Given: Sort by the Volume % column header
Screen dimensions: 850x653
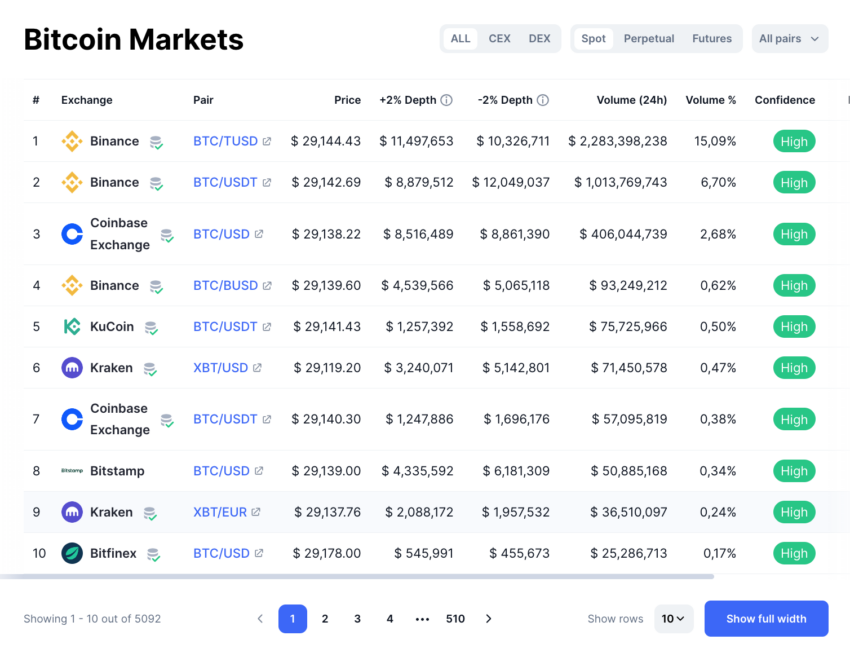Looking at the screenshot, I should (711, 100).
